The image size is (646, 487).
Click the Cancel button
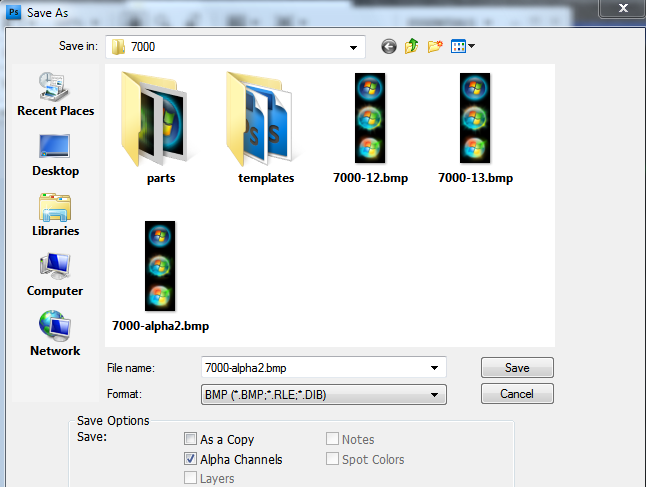(x=517, y=394)
